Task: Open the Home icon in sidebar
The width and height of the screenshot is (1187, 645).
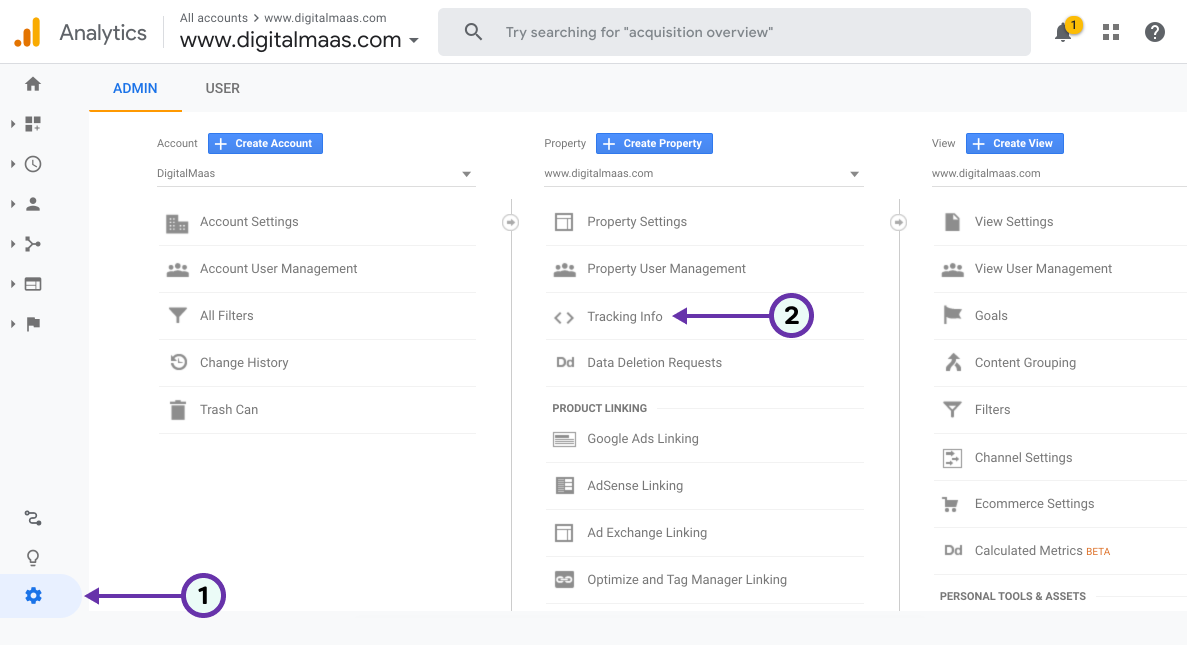Action: [x=33, y=84]
